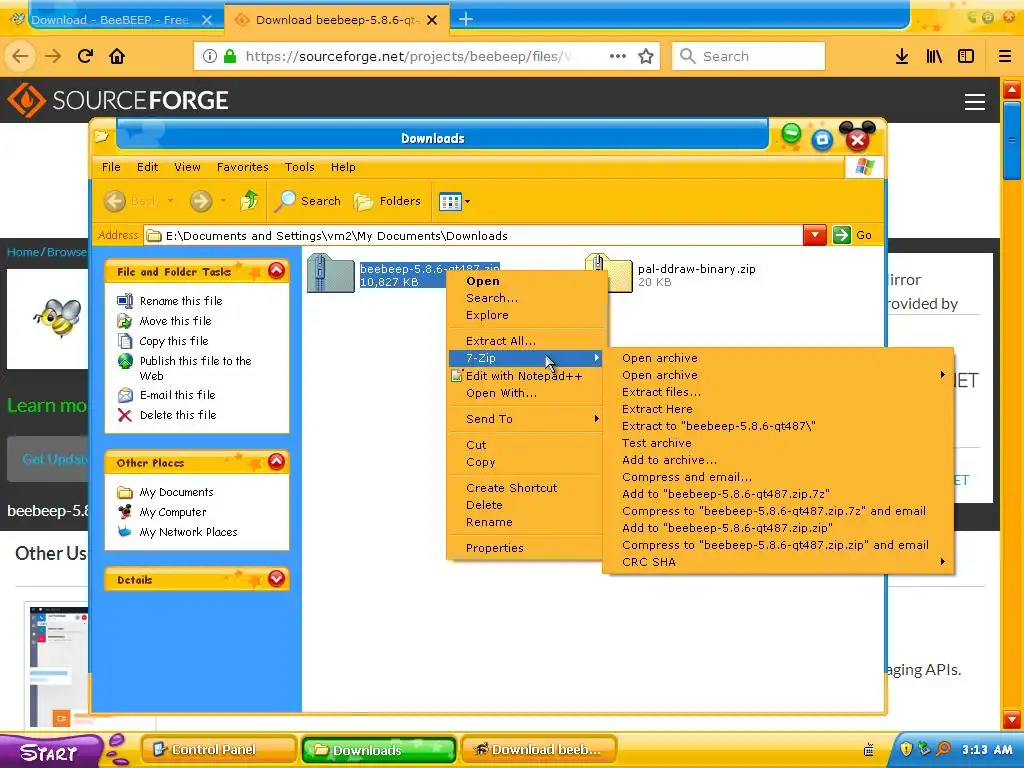The width and height of the screenshot is (1024, 768).
Task: Open Firefox hamburger menu
Action: point(1004,56)
